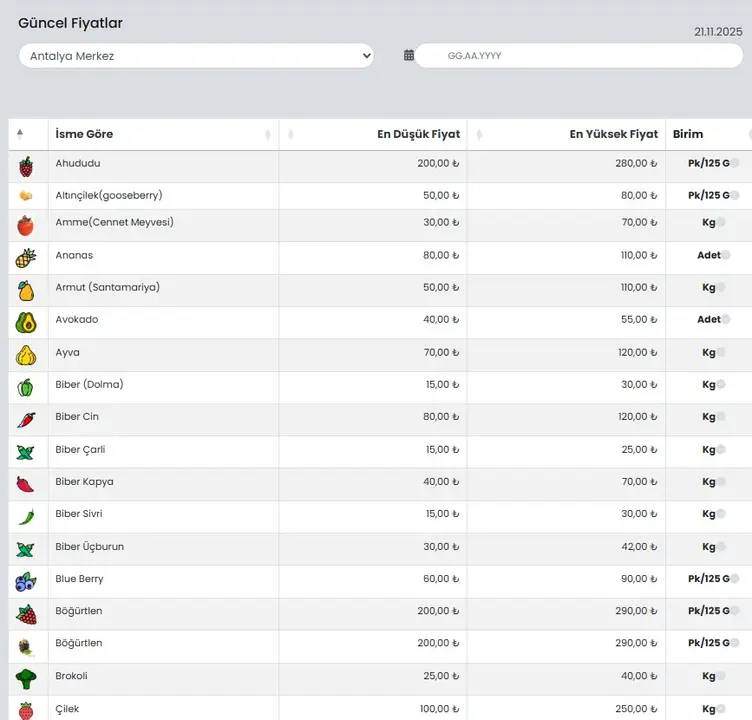Click the Avokado avocado icon
Image resolution: width=752 pixels, height=720 pixels.
tap(26, 322)
